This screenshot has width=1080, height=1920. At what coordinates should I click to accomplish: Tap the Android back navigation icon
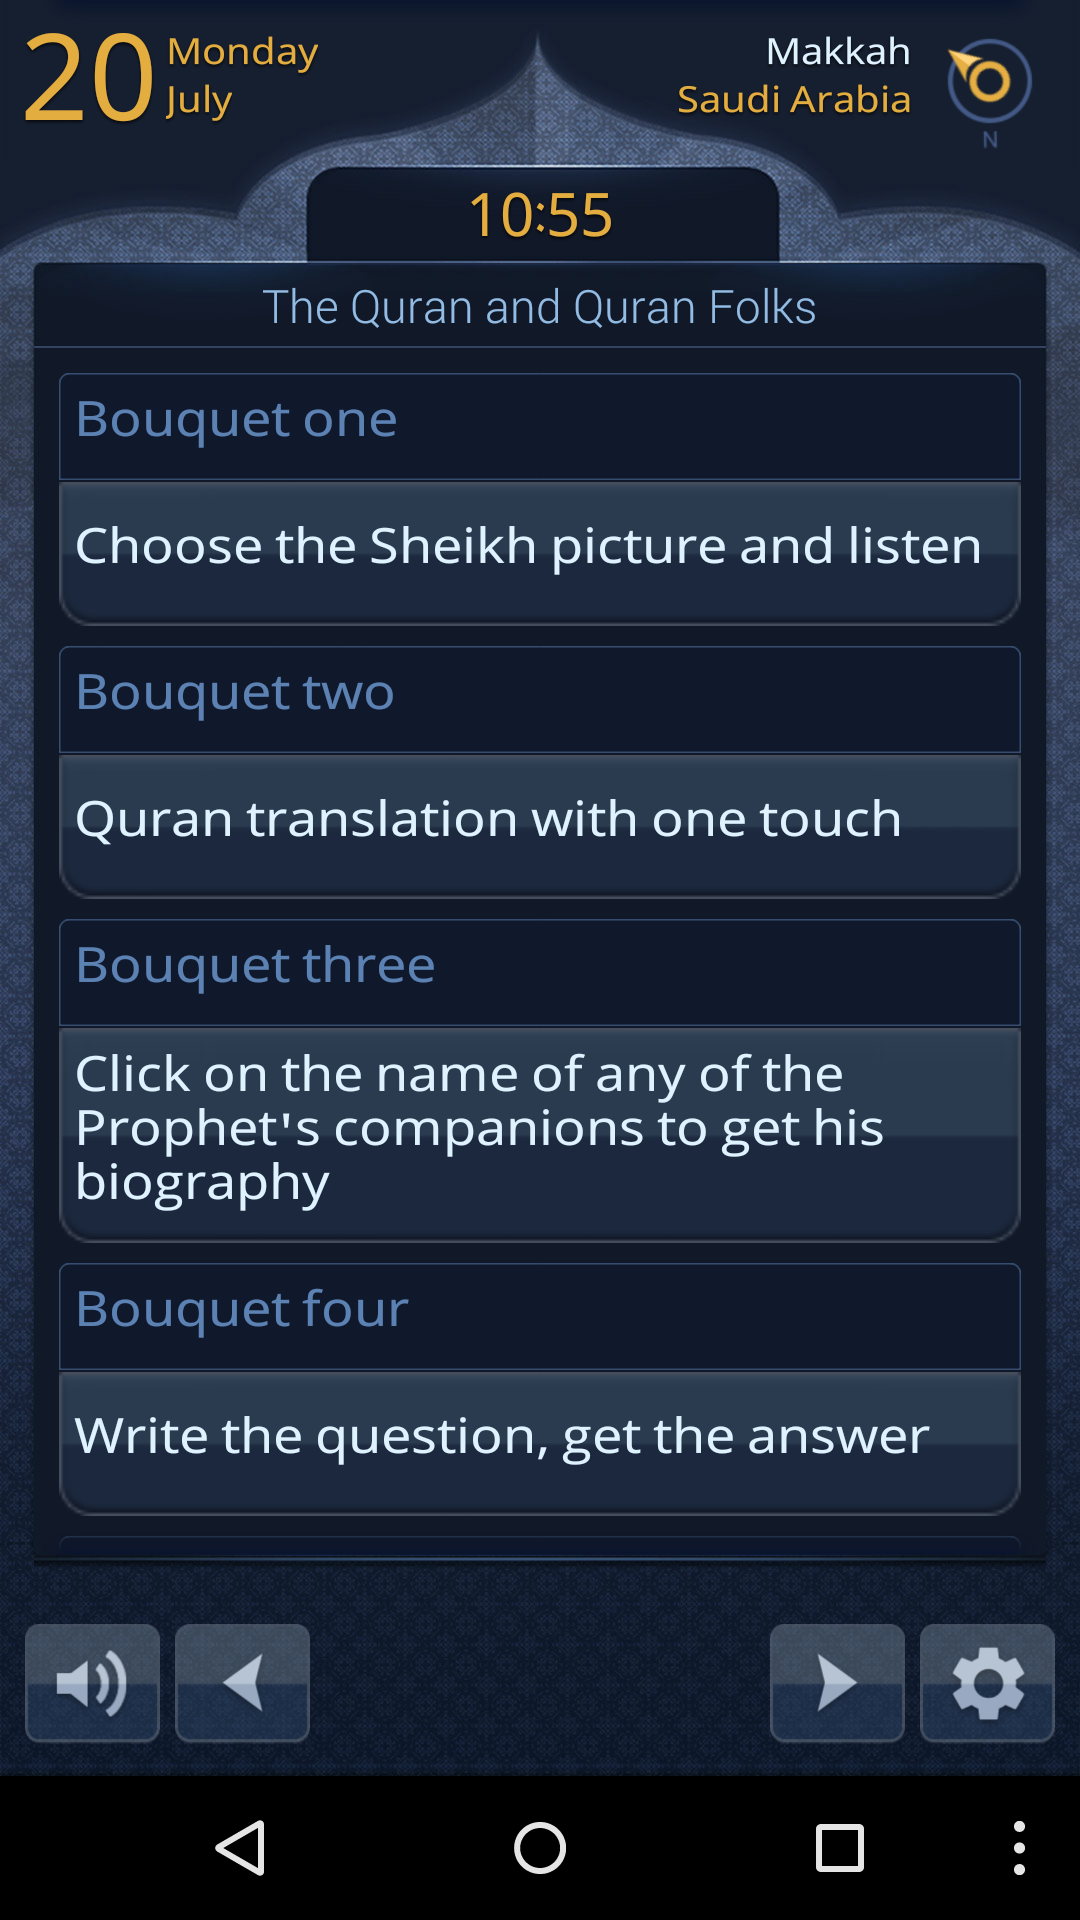pos(241,1847)
